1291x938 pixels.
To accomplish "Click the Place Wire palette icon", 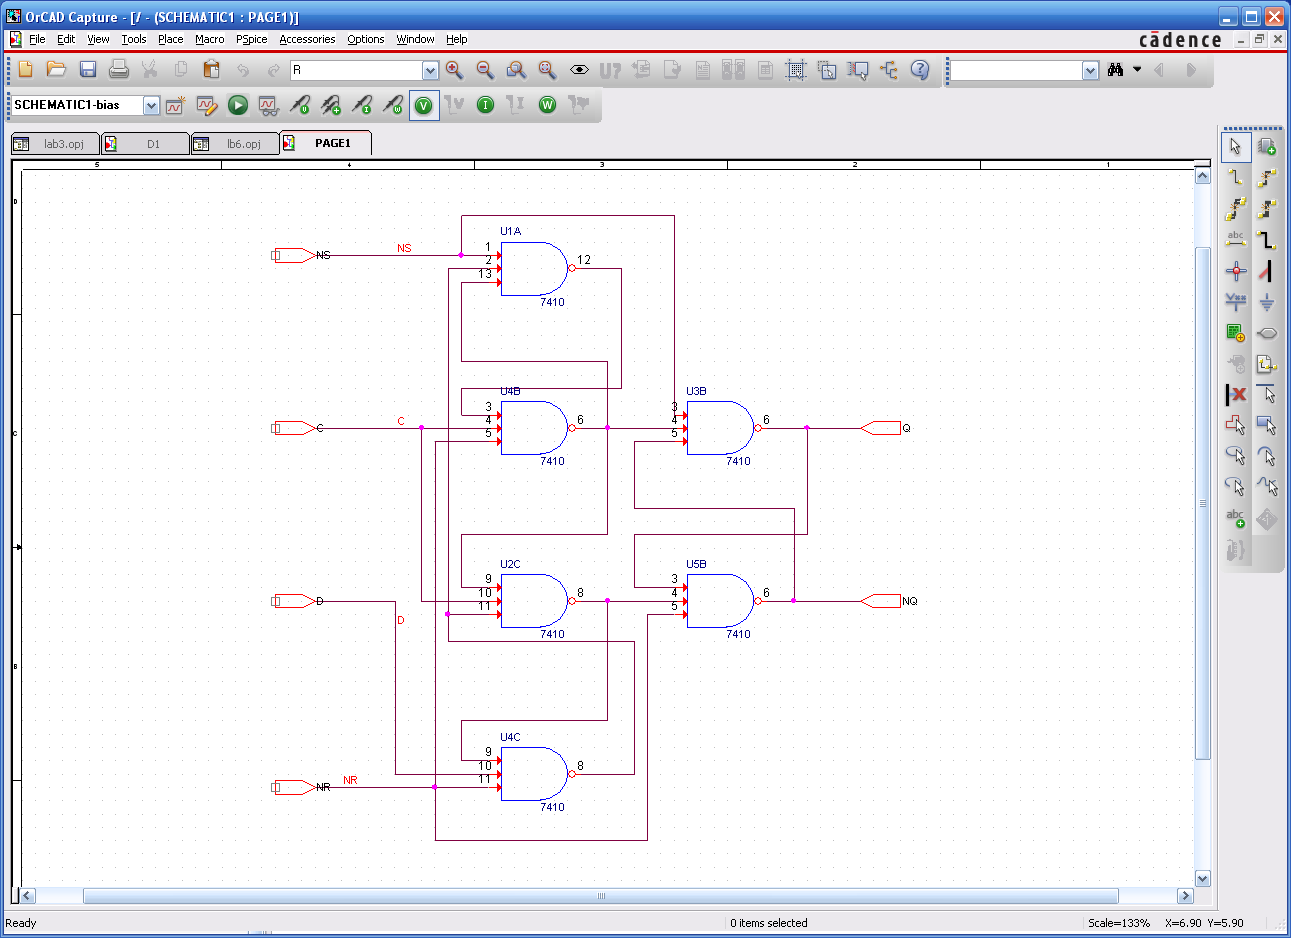I will (x=1236, y=178).
